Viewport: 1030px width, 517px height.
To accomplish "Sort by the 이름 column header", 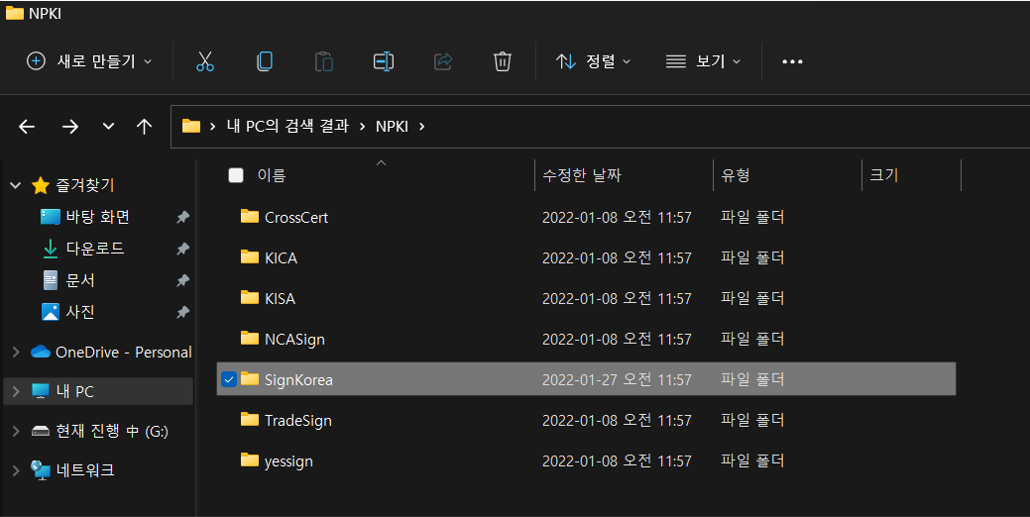I will [x=271, y=175].
